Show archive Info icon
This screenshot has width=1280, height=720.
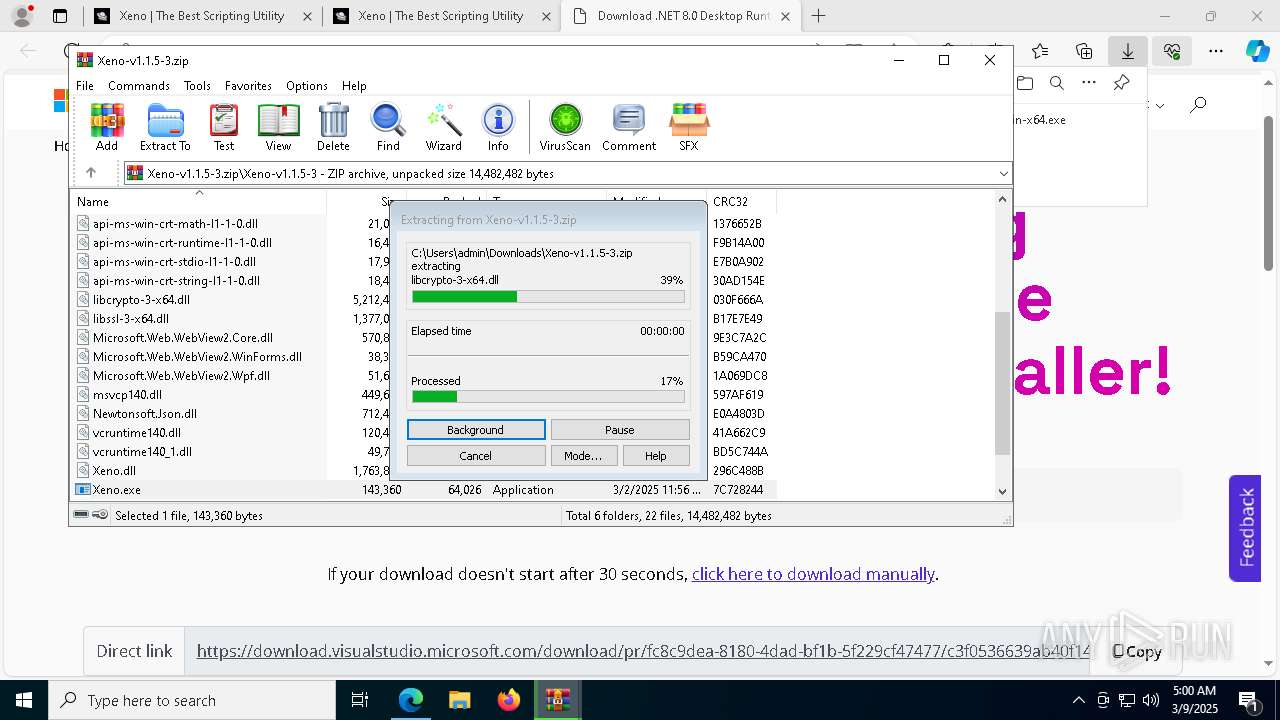498,127
